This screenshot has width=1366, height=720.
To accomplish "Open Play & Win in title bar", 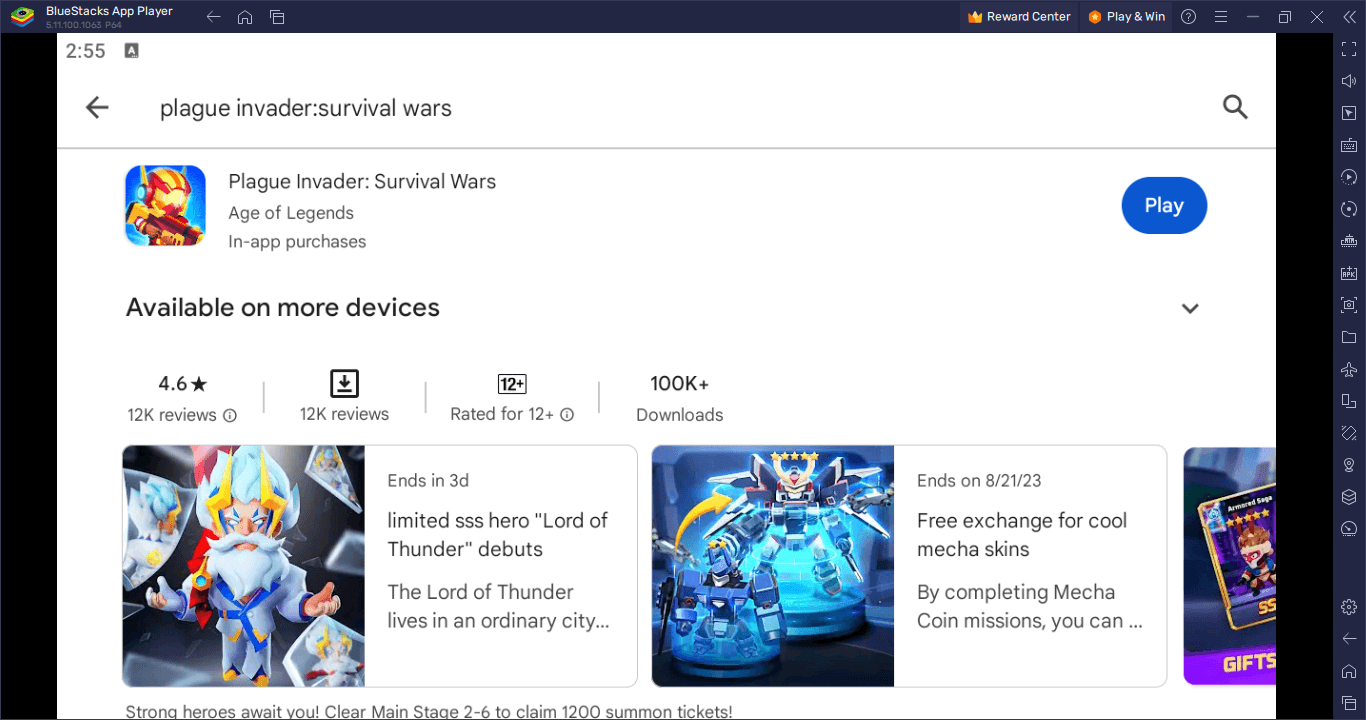I will pyautogui.click(x=1126, y=17).
